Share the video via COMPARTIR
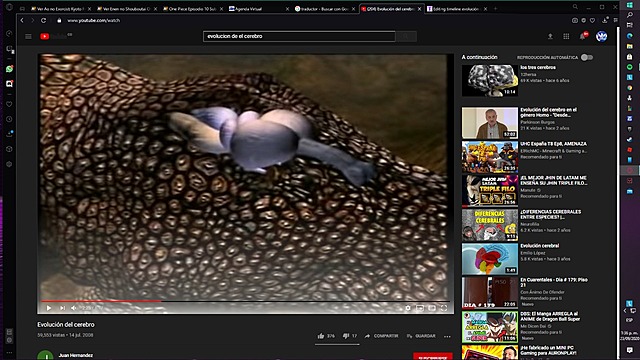Image resolution: width=640 pixels, height=360 pixels. (x=381, y=336)
